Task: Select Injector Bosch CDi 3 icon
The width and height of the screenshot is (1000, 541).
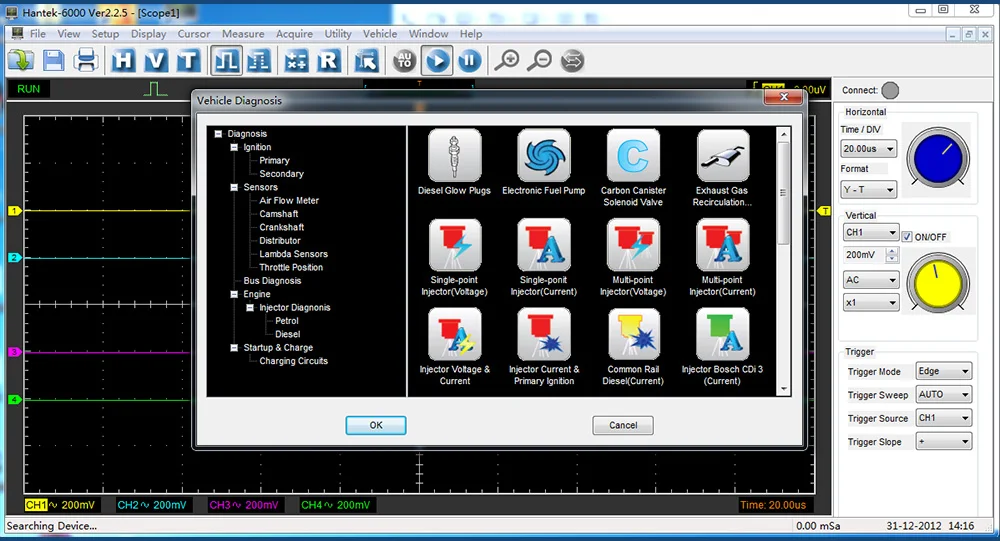Action: 722,334
